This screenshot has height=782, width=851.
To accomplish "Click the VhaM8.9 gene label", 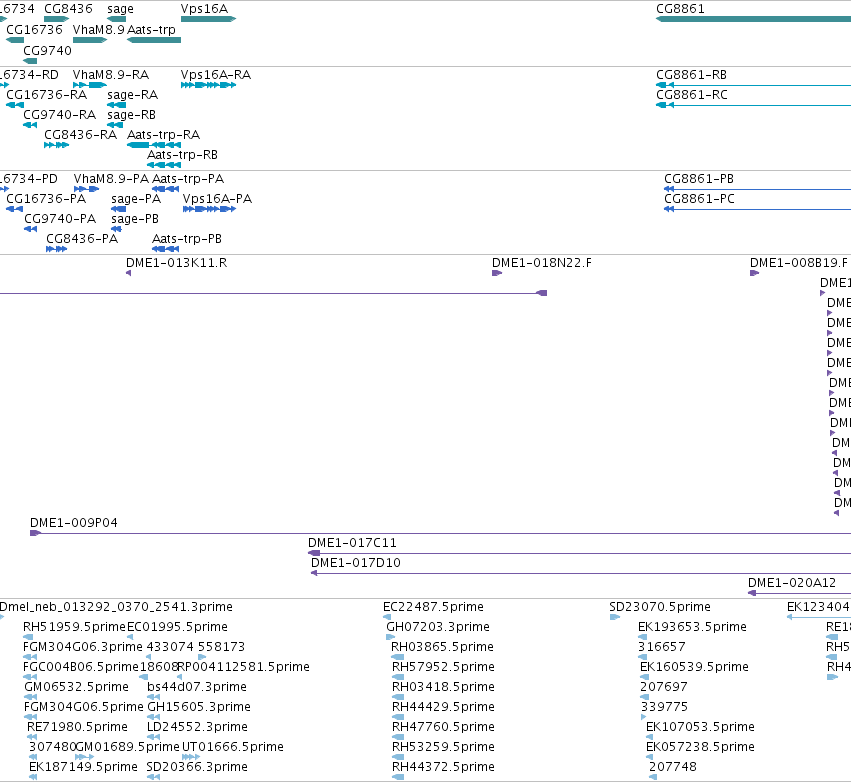I will coord(99,29).
